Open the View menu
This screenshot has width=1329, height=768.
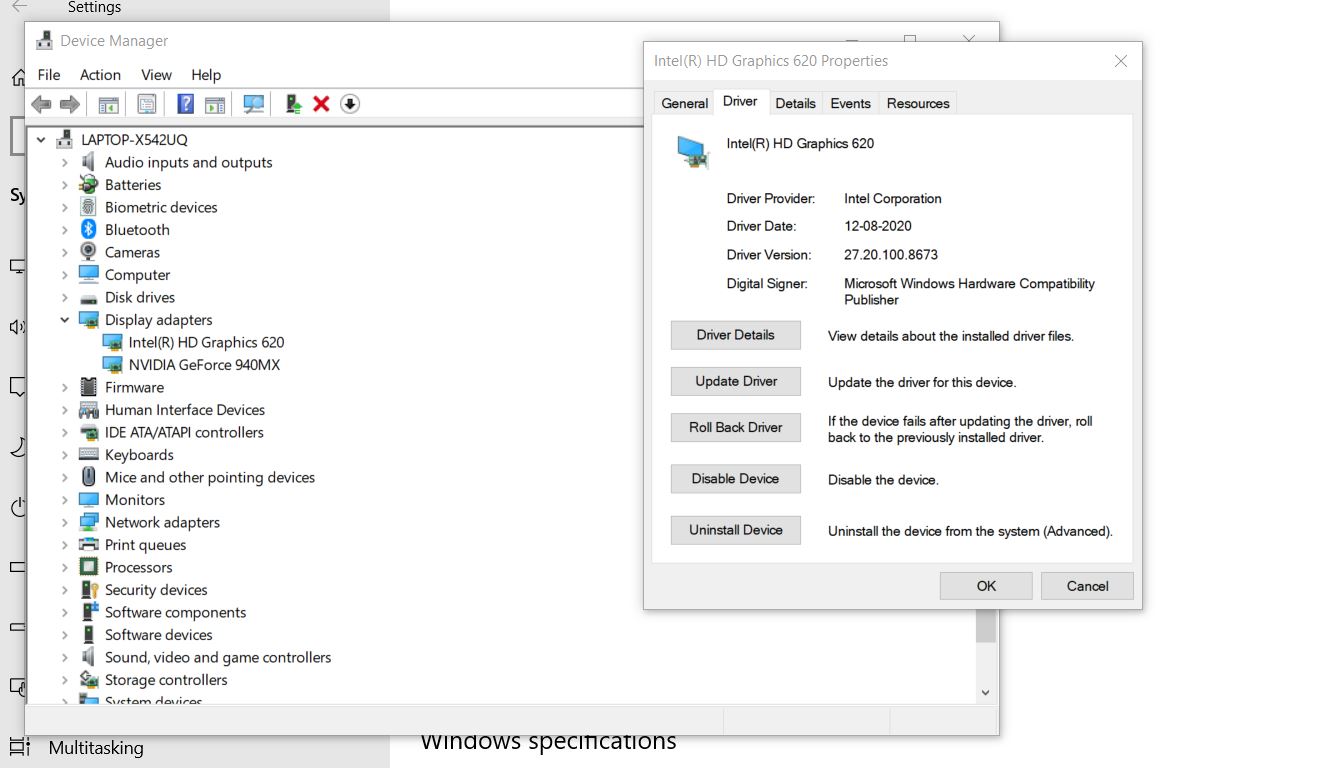point(156,75)
